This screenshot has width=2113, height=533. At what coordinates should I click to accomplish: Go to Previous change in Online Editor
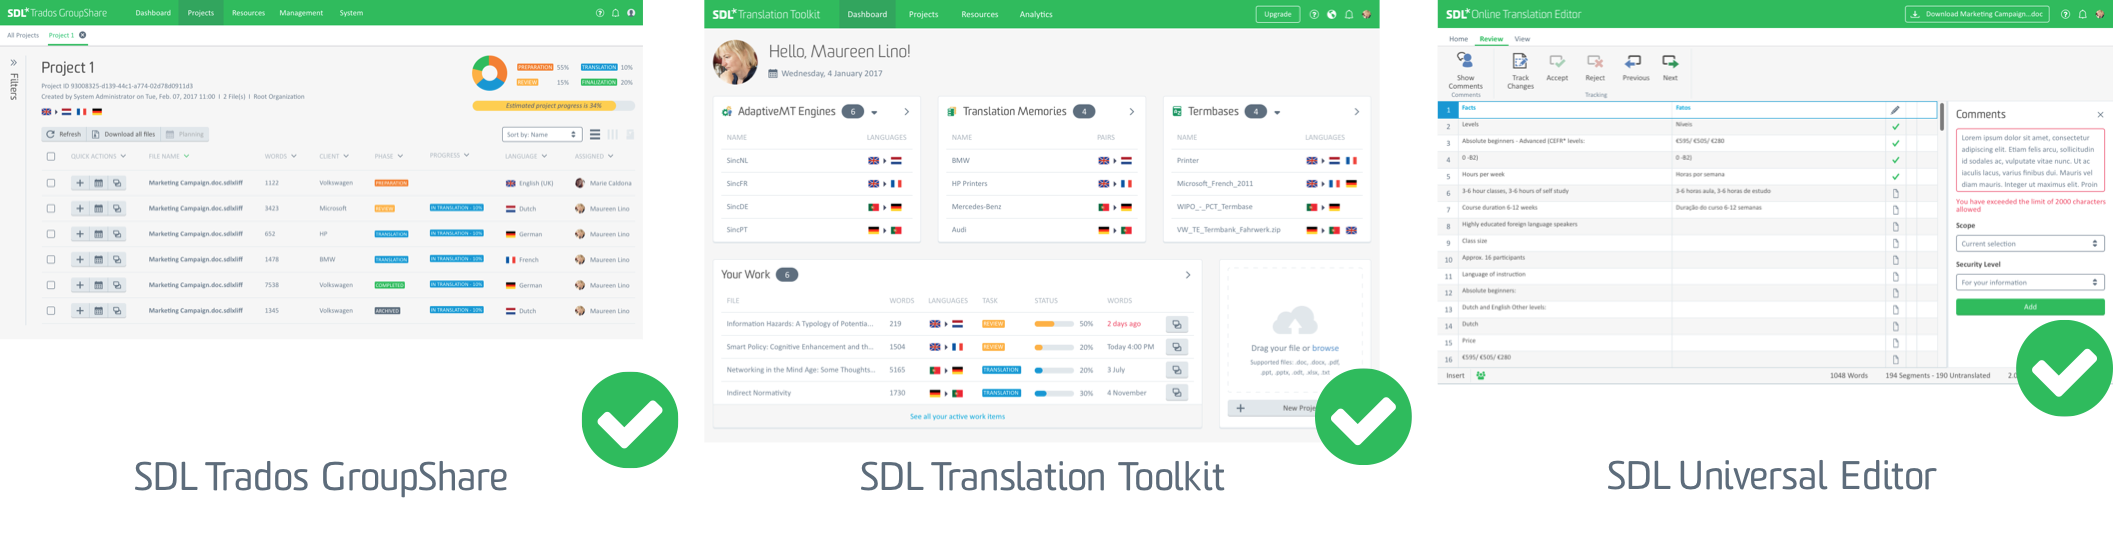(1635, 68)
